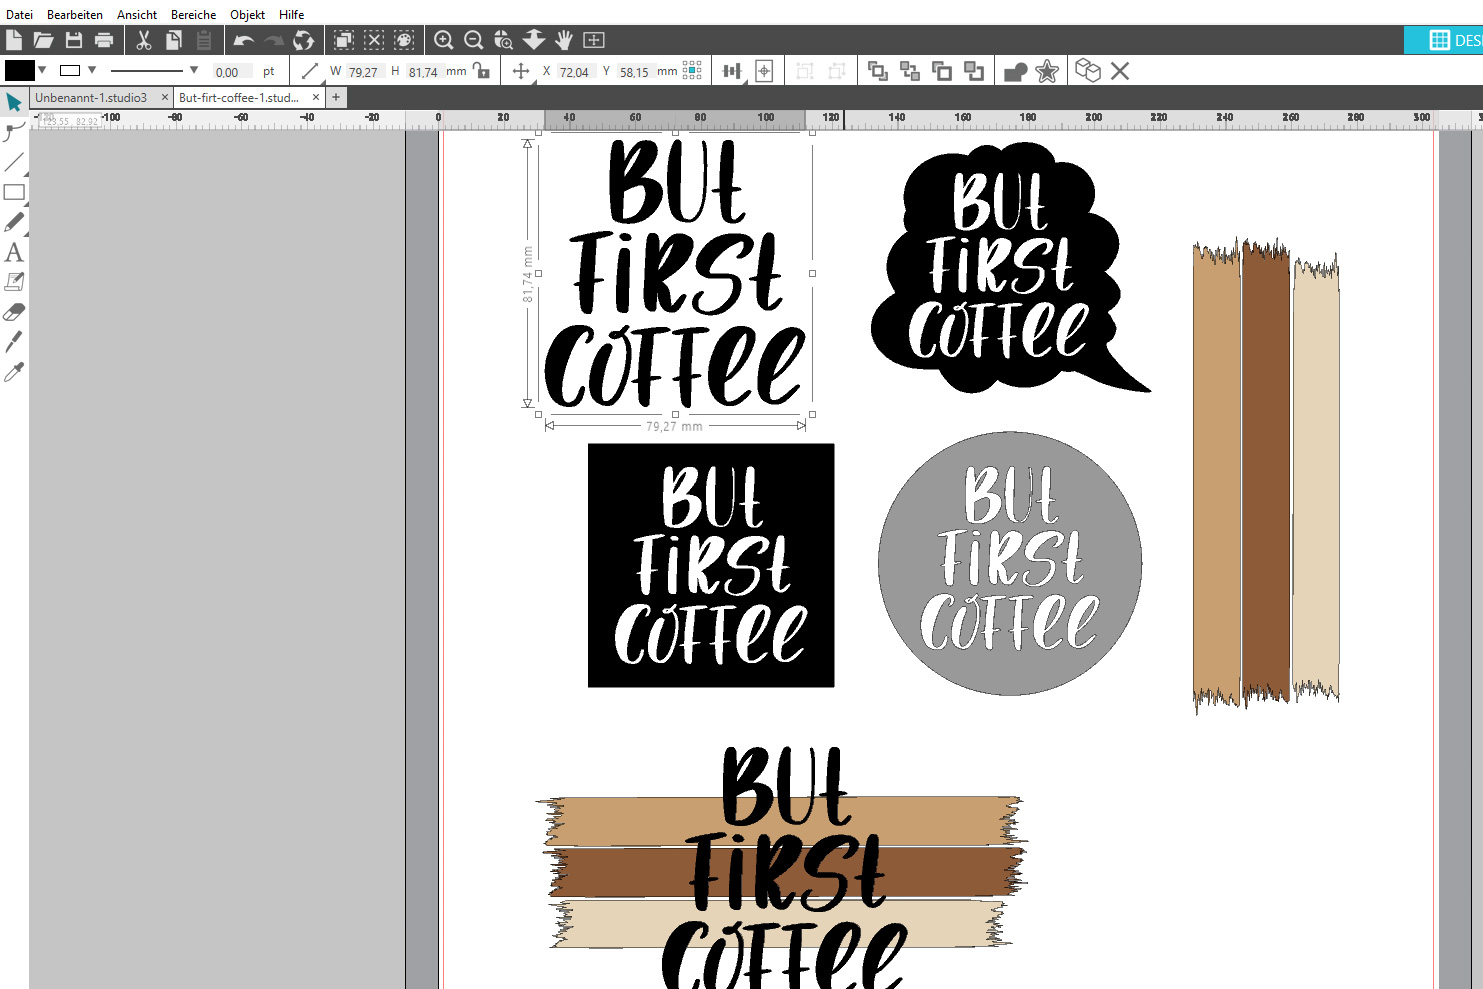This screenshot has height=989, width=1483.
Task: Click the Weld shapes icon
Action: click(1016, 71)
